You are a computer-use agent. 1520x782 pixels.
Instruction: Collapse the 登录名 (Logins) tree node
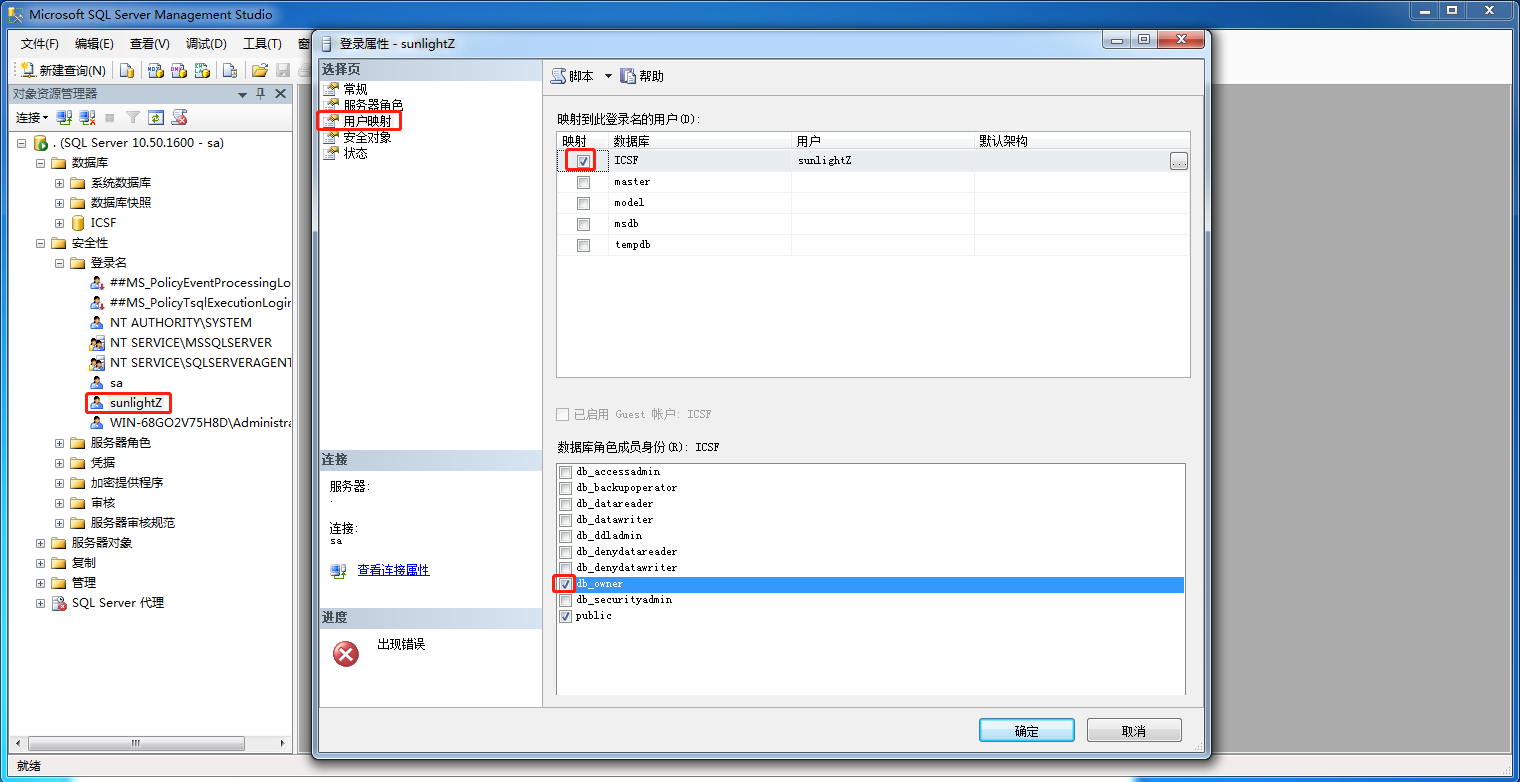[60, 263]
